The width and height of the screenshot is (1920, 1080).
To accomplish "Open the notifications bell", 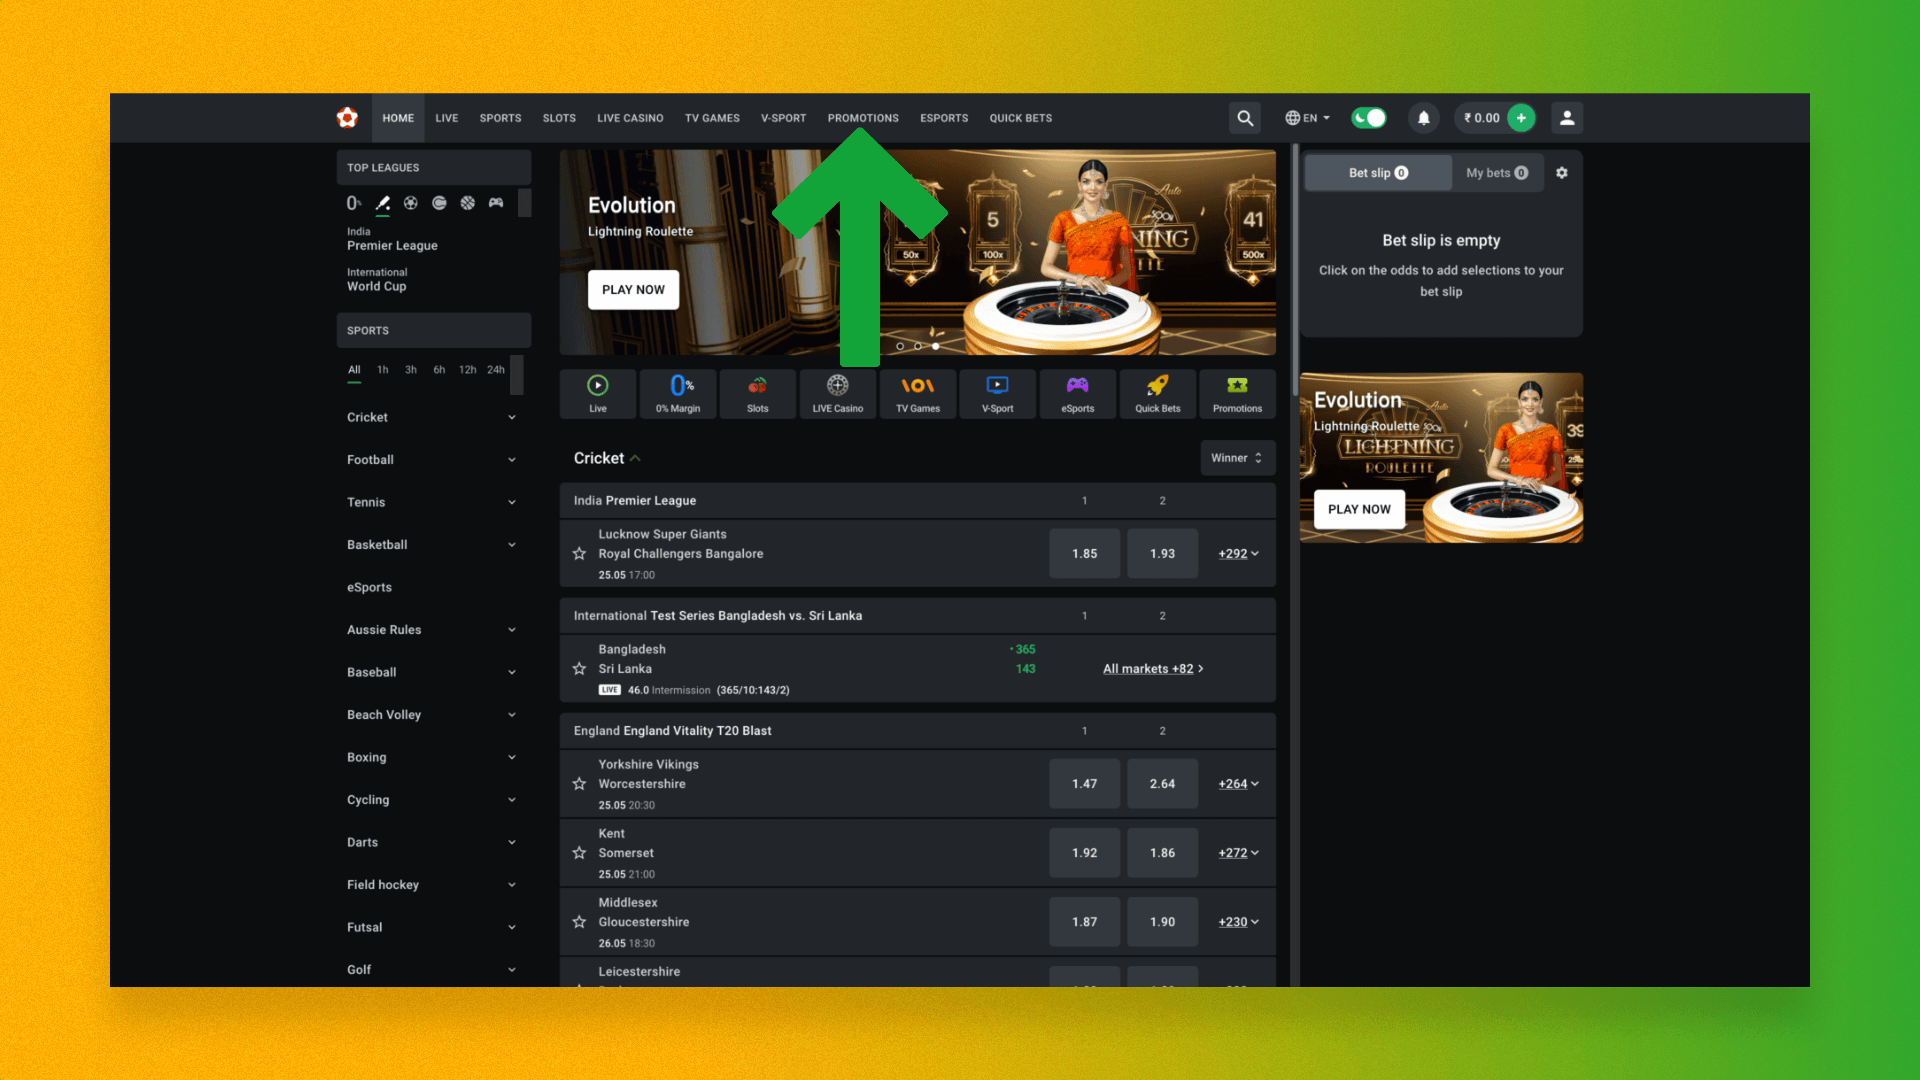I will (1424, 118).
